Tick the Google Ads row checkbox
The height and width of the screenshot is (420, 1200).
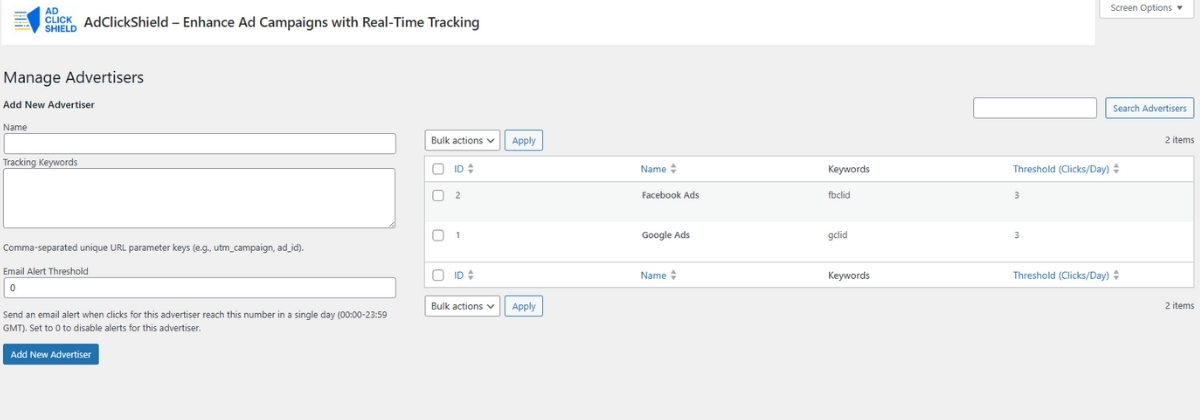coord(438,236)
